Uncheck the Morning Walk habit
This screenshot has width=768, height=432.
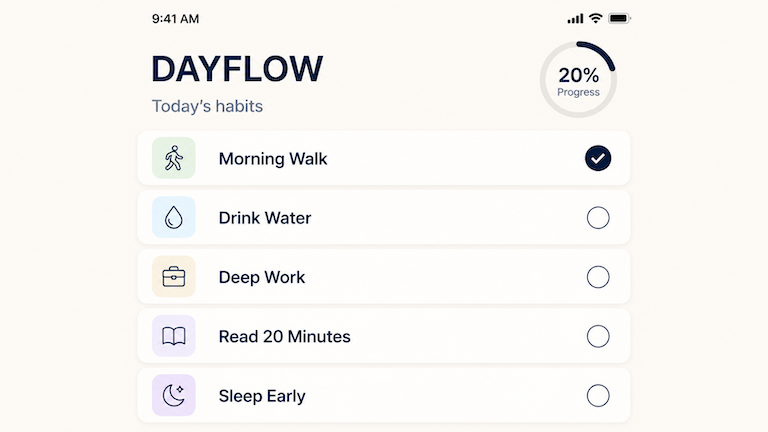(x=598, y=158)
